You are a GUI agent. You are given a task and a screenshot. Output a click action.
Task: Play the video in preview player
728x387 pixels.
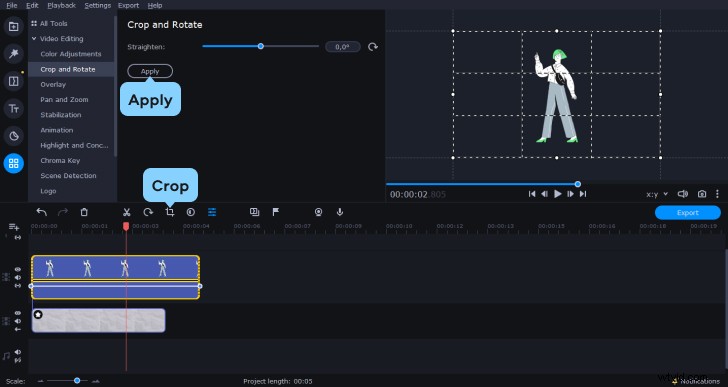tap(558, 194)
